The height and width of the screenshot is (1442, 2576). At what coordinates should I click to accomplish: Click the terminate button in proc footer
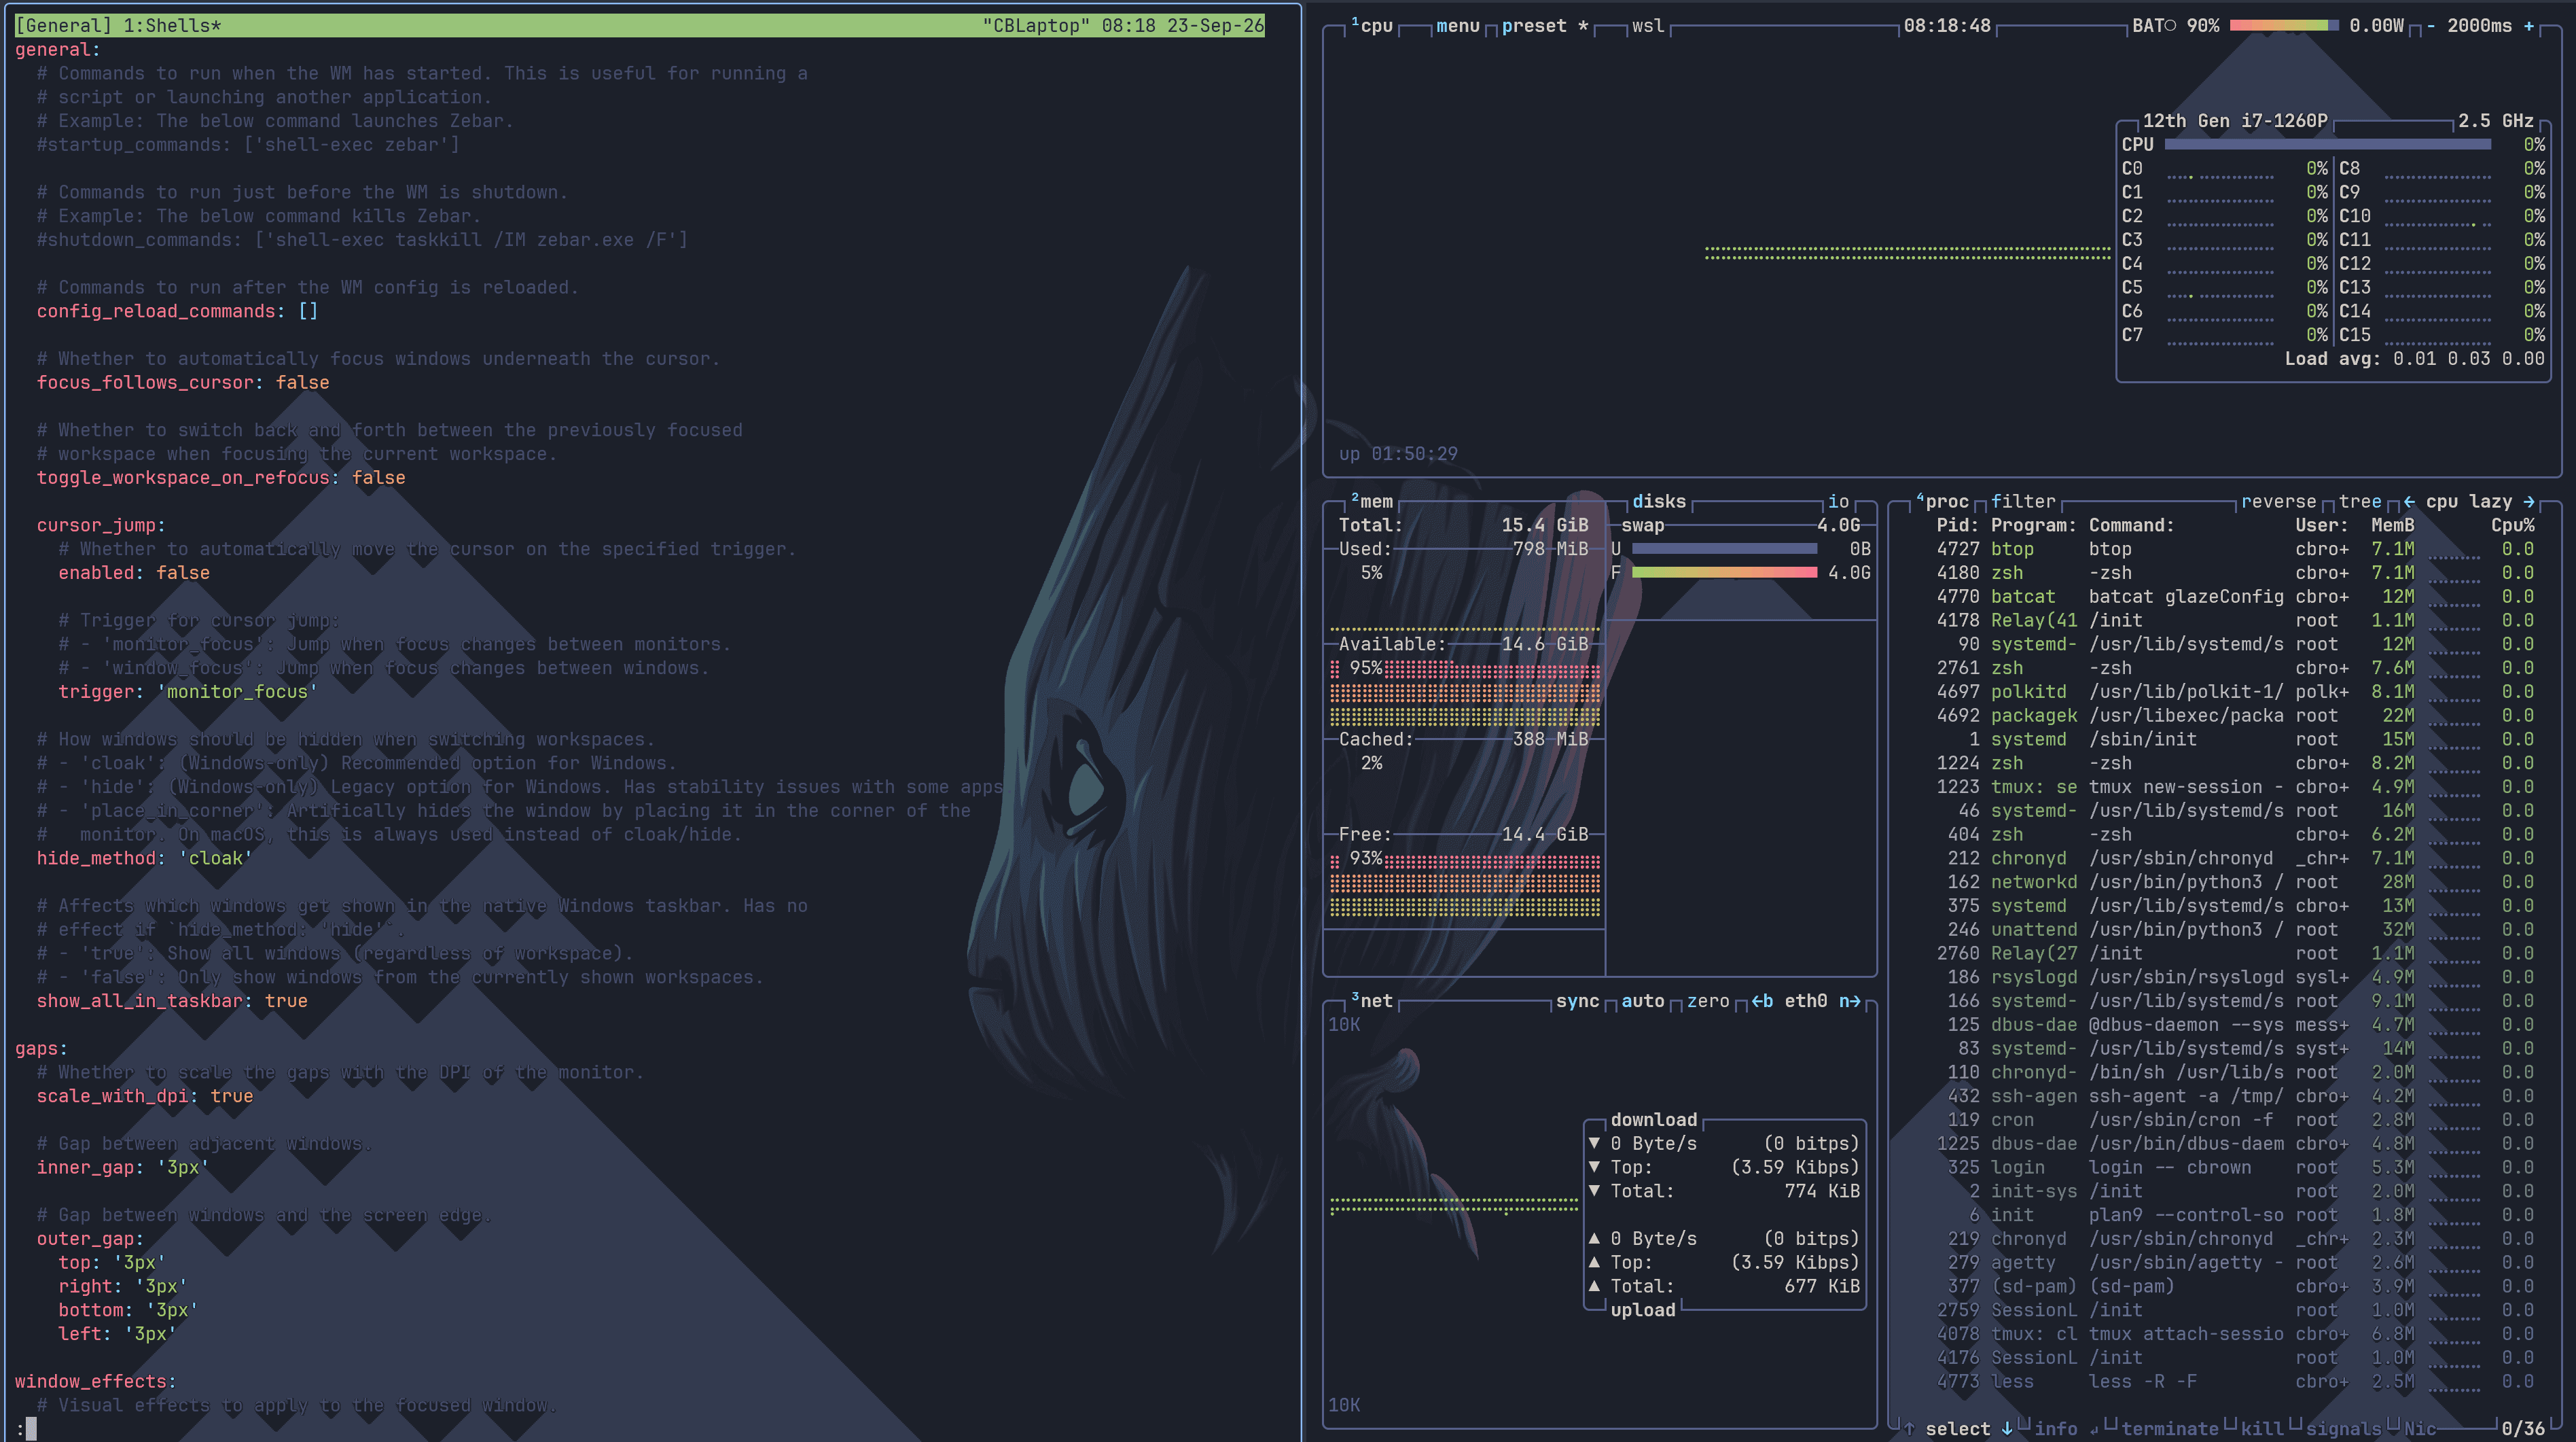2170,1428
